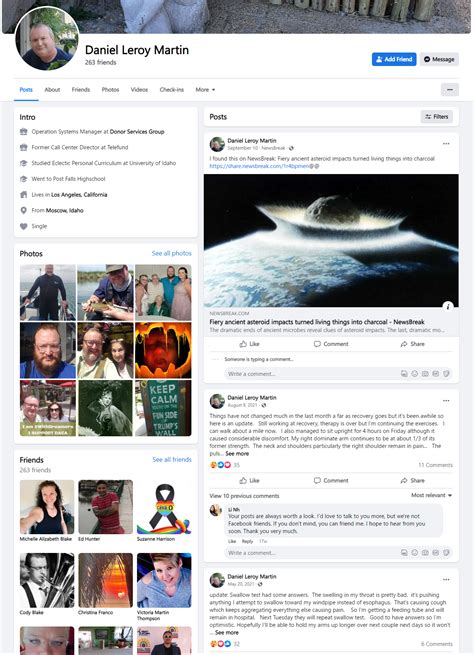Switch to the About tab
Viewport: 474px width, 655px height.
coord(52,89)
